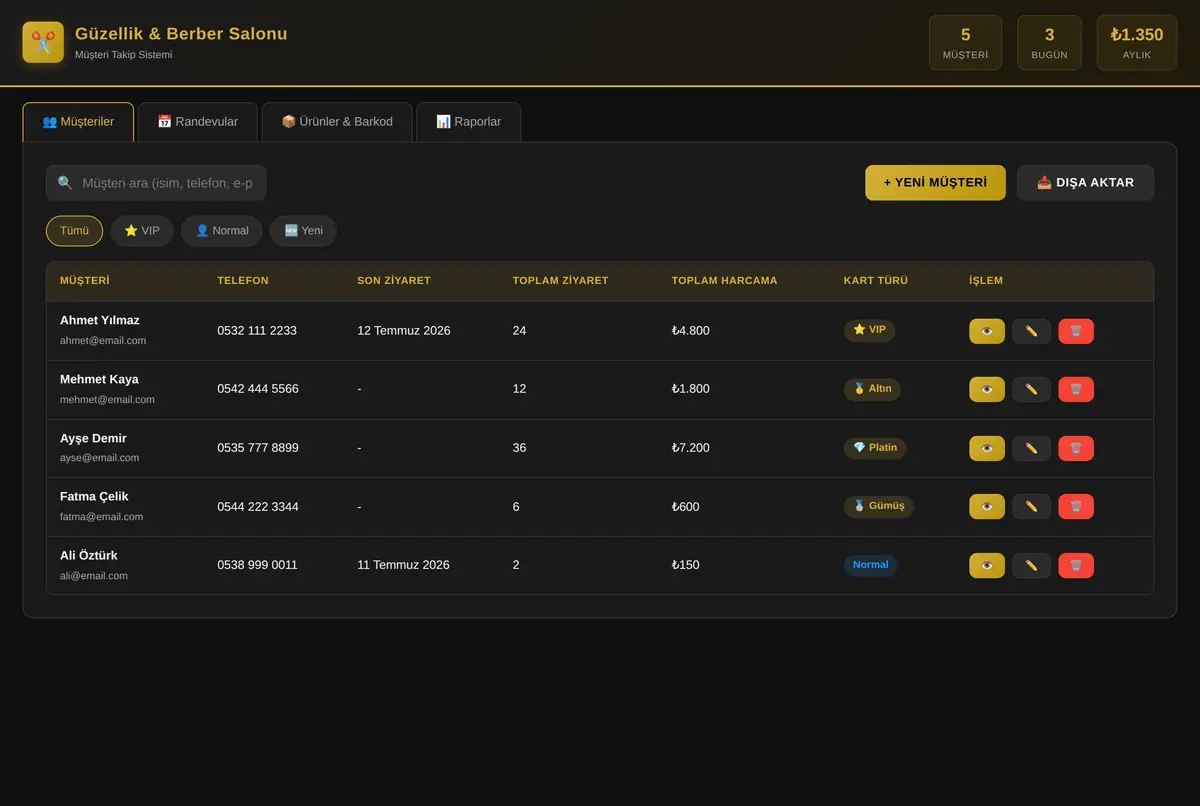
Task: Click phone number 0532 111 2233
Action: [257, 331]
